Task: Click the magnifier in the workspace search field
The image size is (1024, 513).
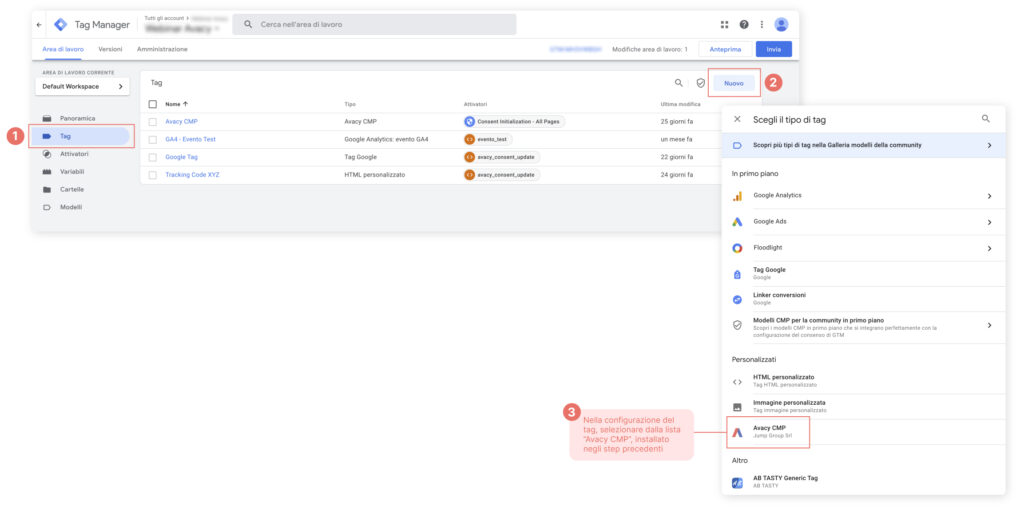Action: point(248,25)
